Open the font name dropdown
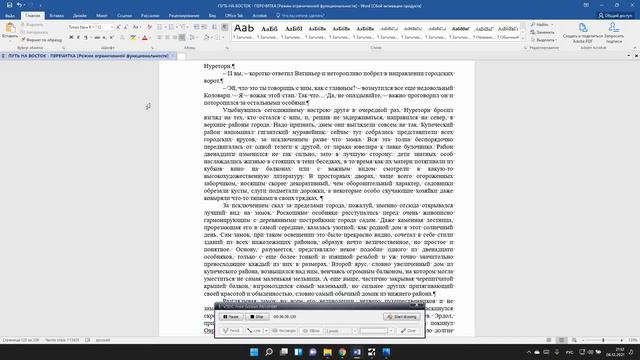 point(93,27)
